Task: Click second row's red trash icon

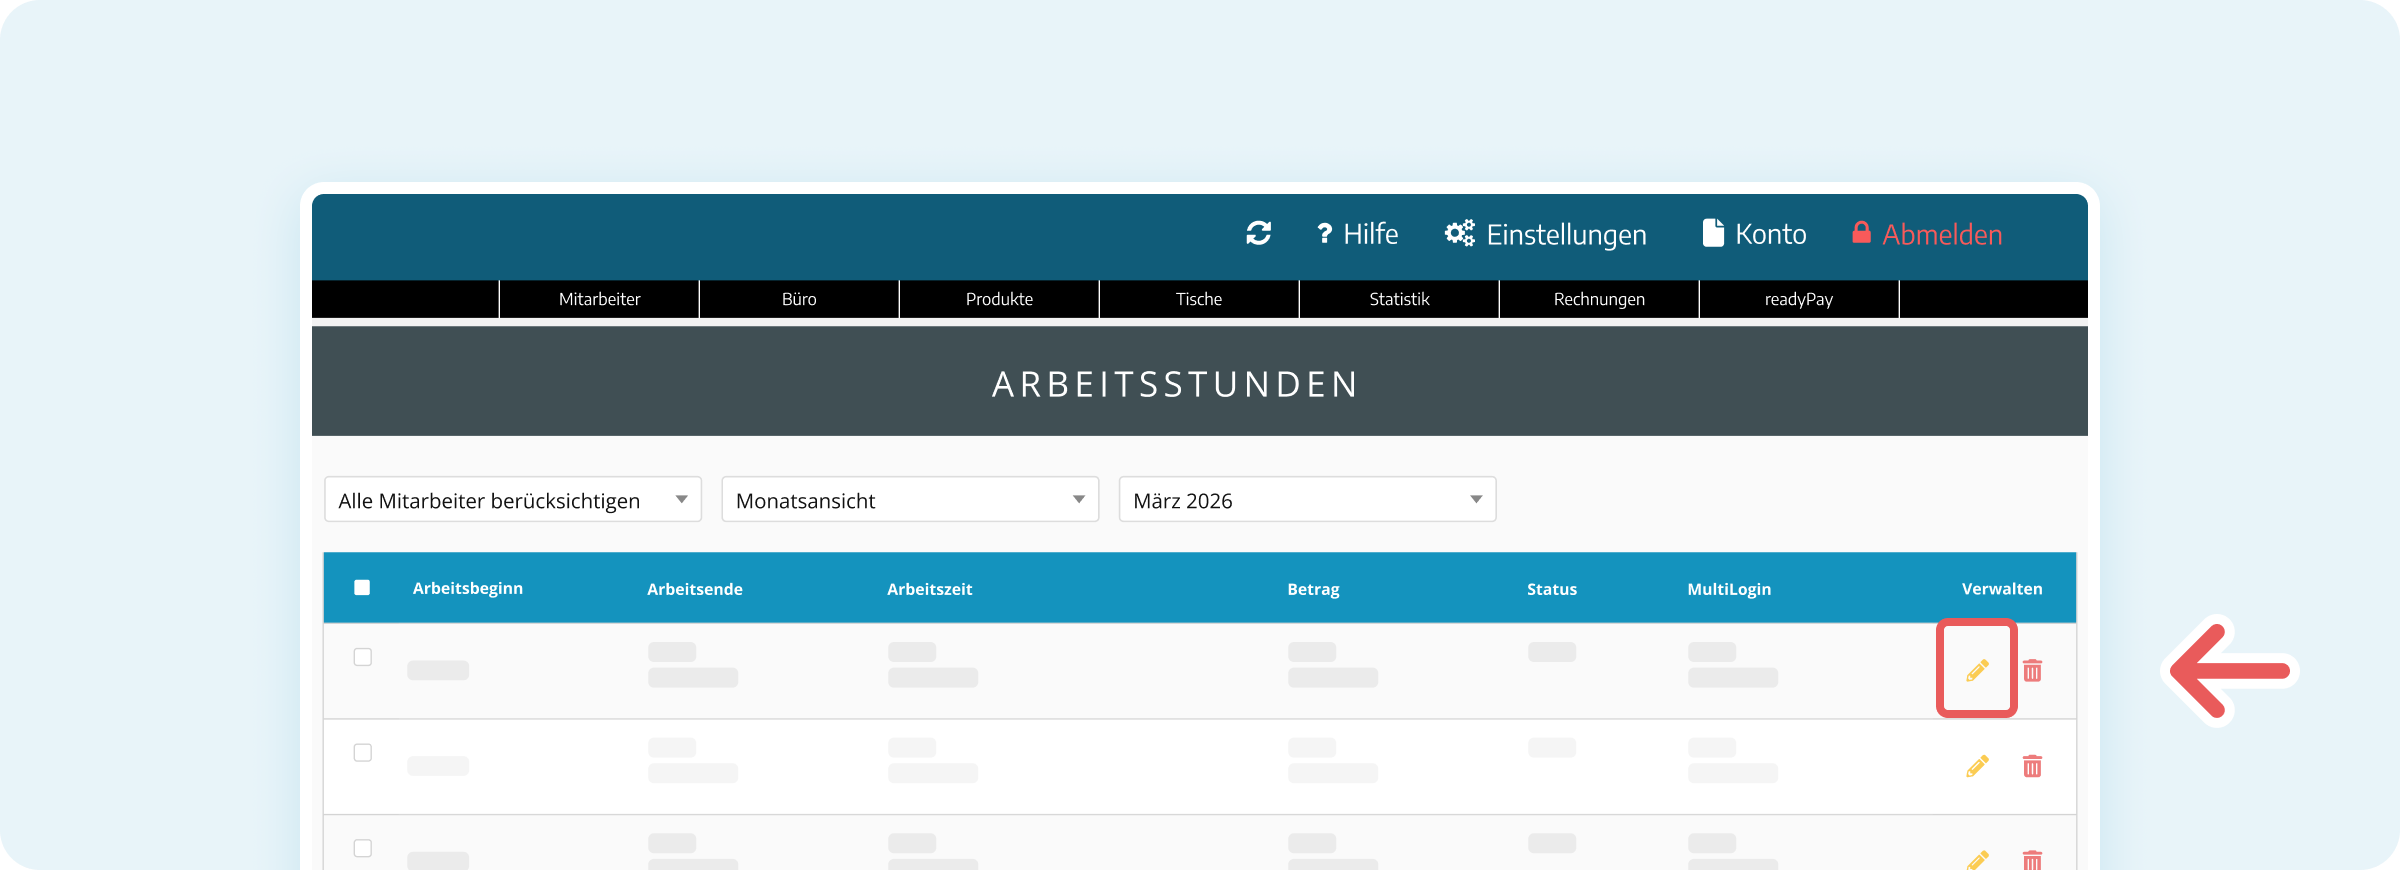Action: pos(2032,766)
